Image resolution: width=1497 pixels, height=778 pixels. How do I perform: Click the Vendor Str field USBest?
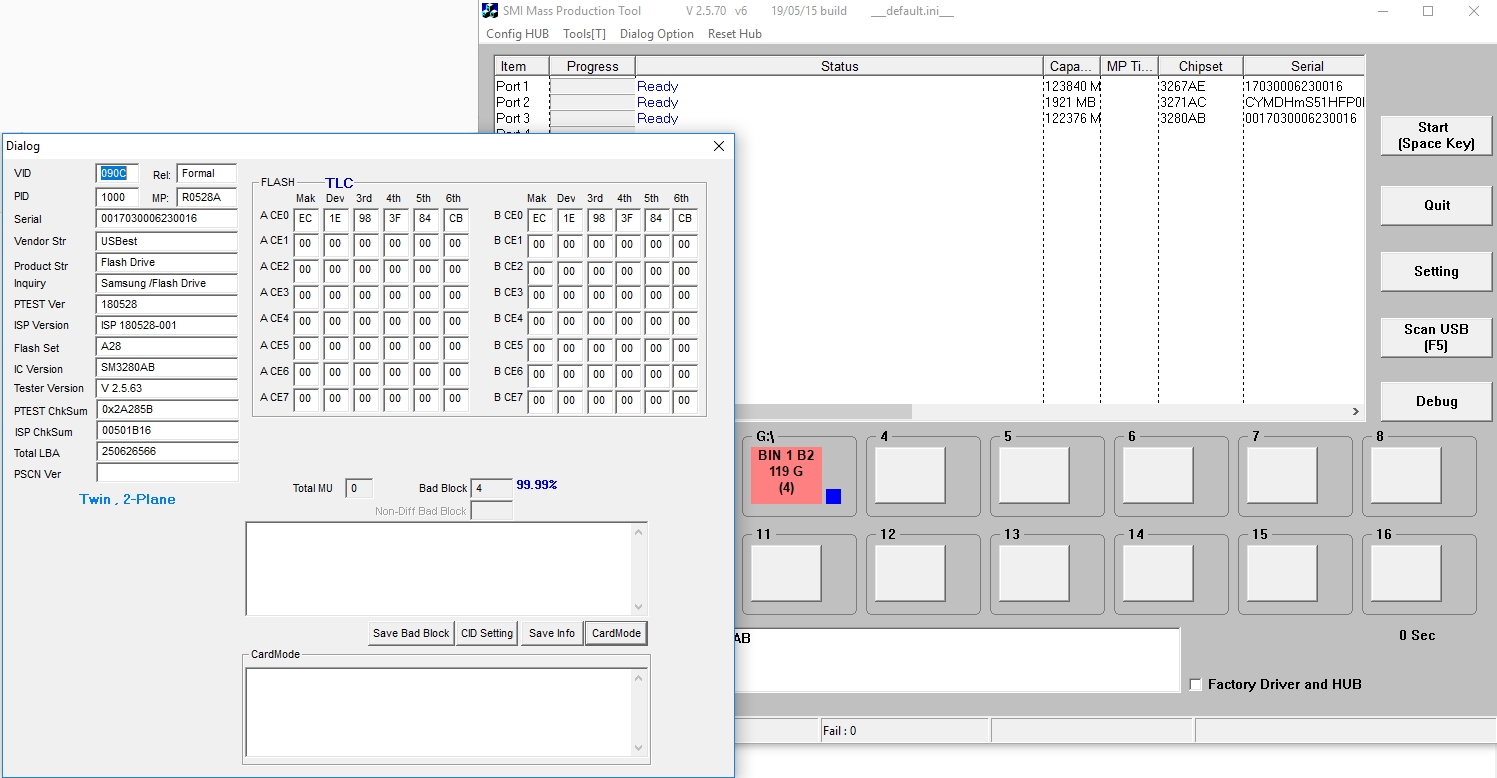(x=167, y=241)
